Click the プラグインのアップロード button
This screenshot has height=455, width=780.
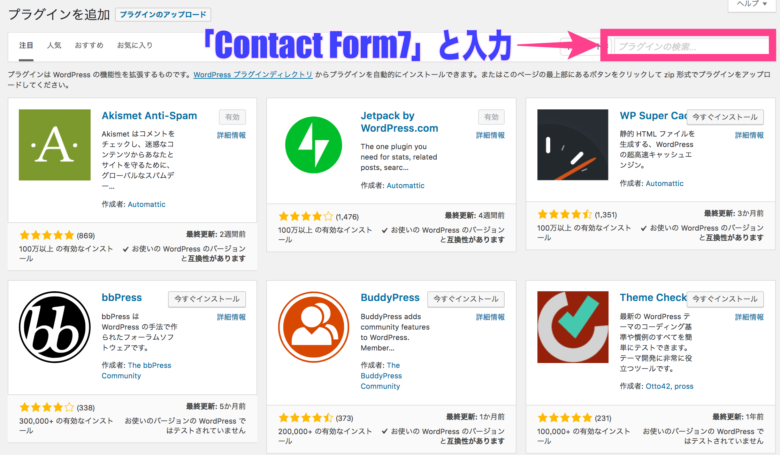coord(163,14)
